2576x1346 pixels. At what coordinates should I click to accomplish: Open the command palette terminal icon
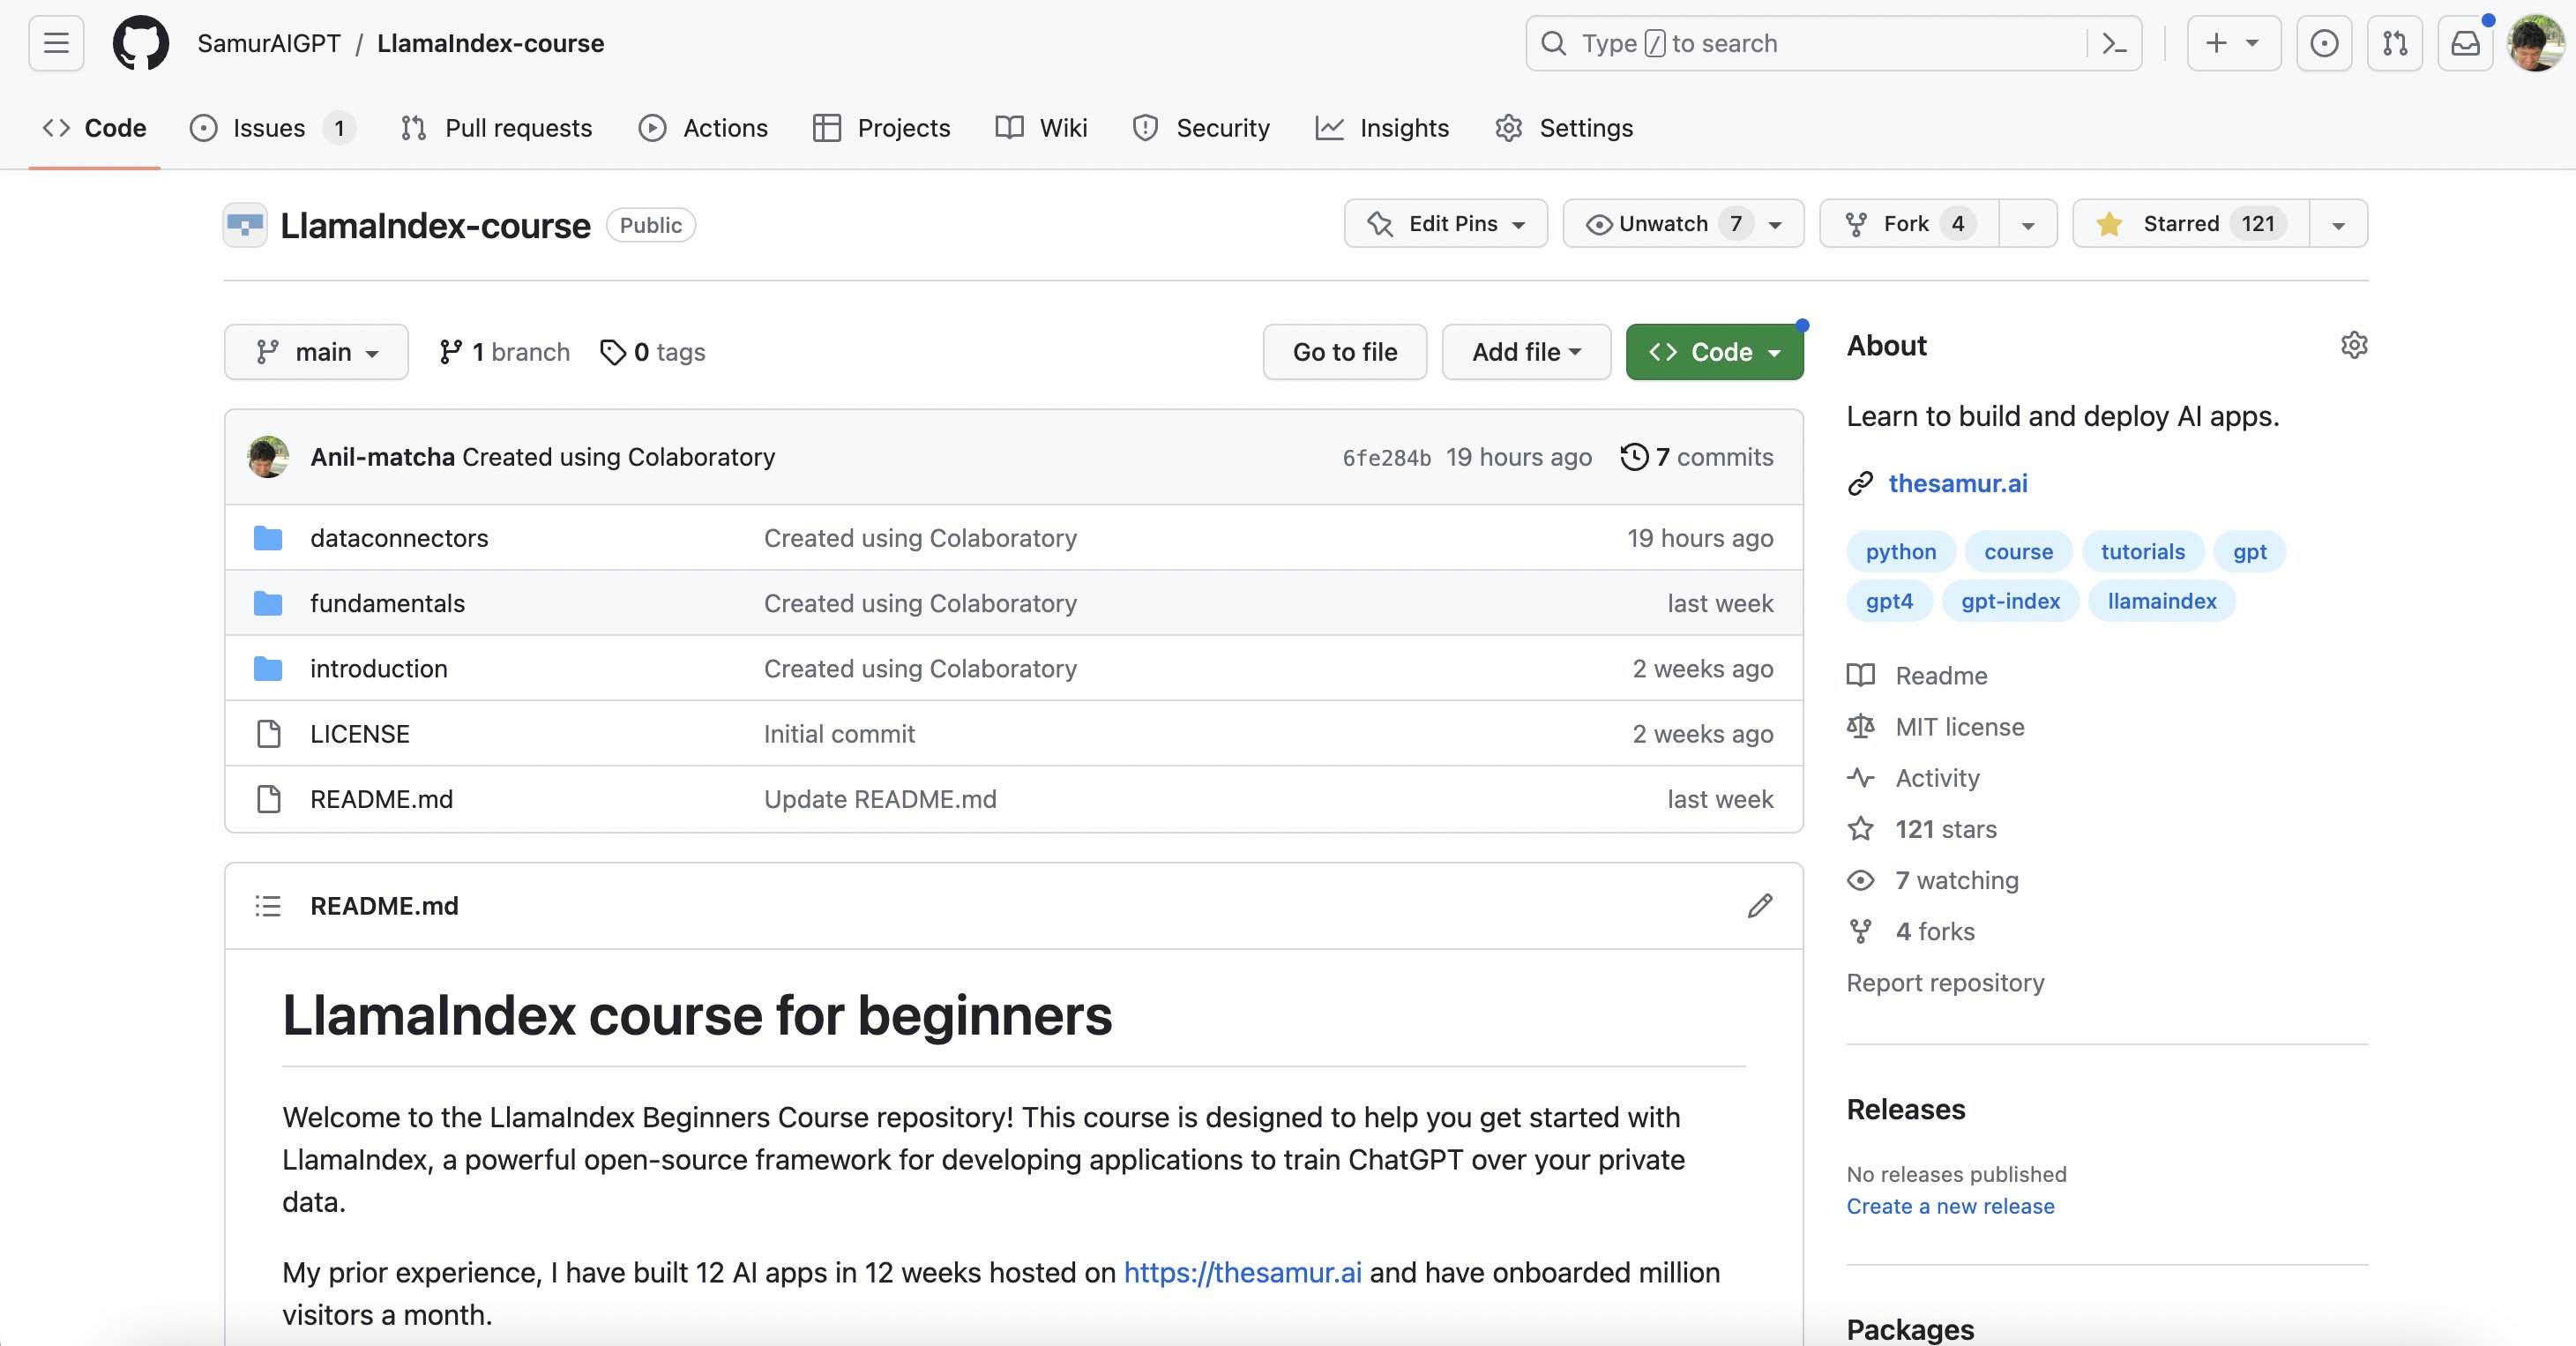2114,43
